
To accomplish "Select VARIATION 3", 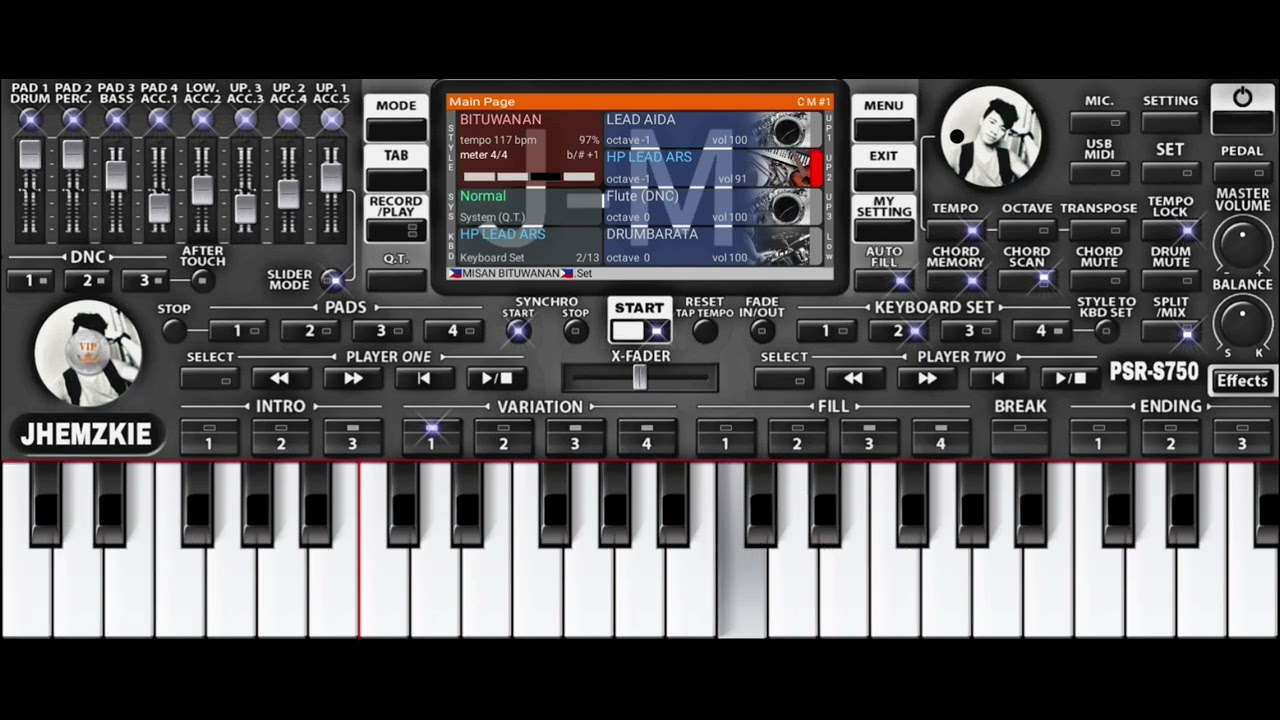I will click(x=575, y=437).
